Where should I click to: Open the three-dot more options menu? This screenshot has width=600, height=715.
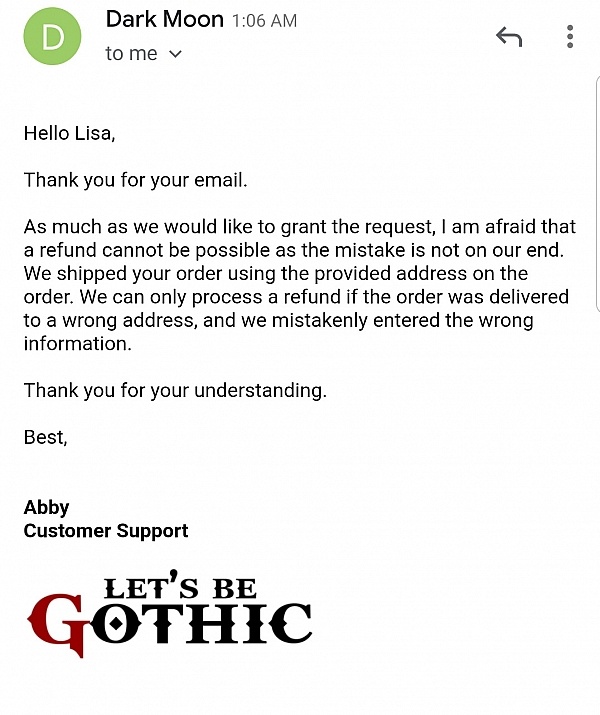(x=569, y=36)
